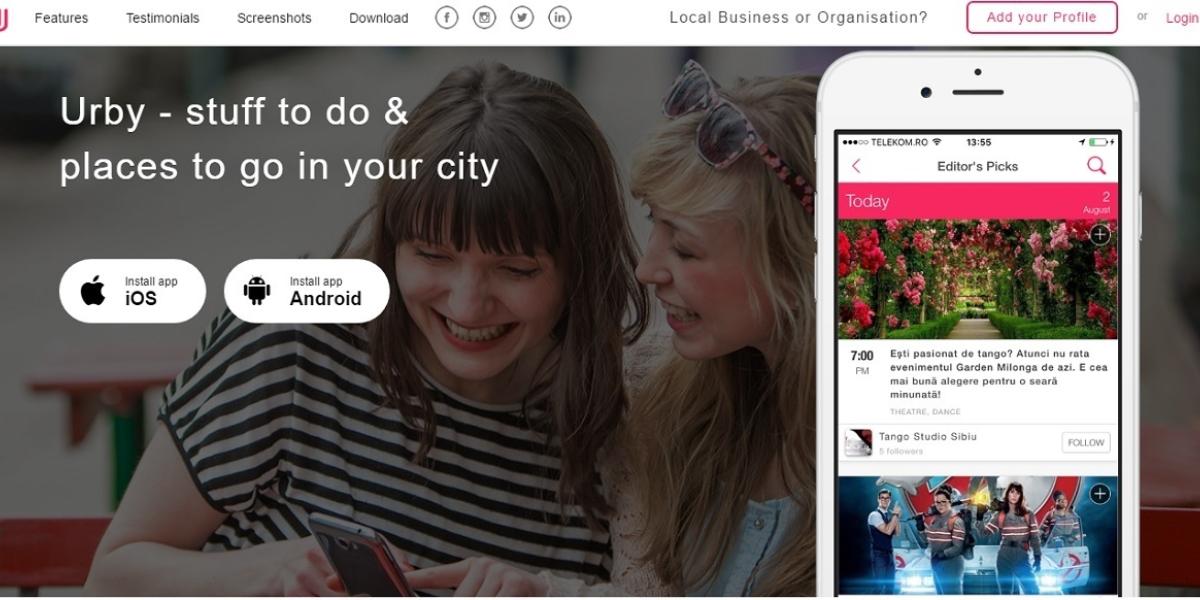Select the Tango Studio Sibiu profile thumbnail
The height and width of the screenshot is (600, 1200).
858,443
